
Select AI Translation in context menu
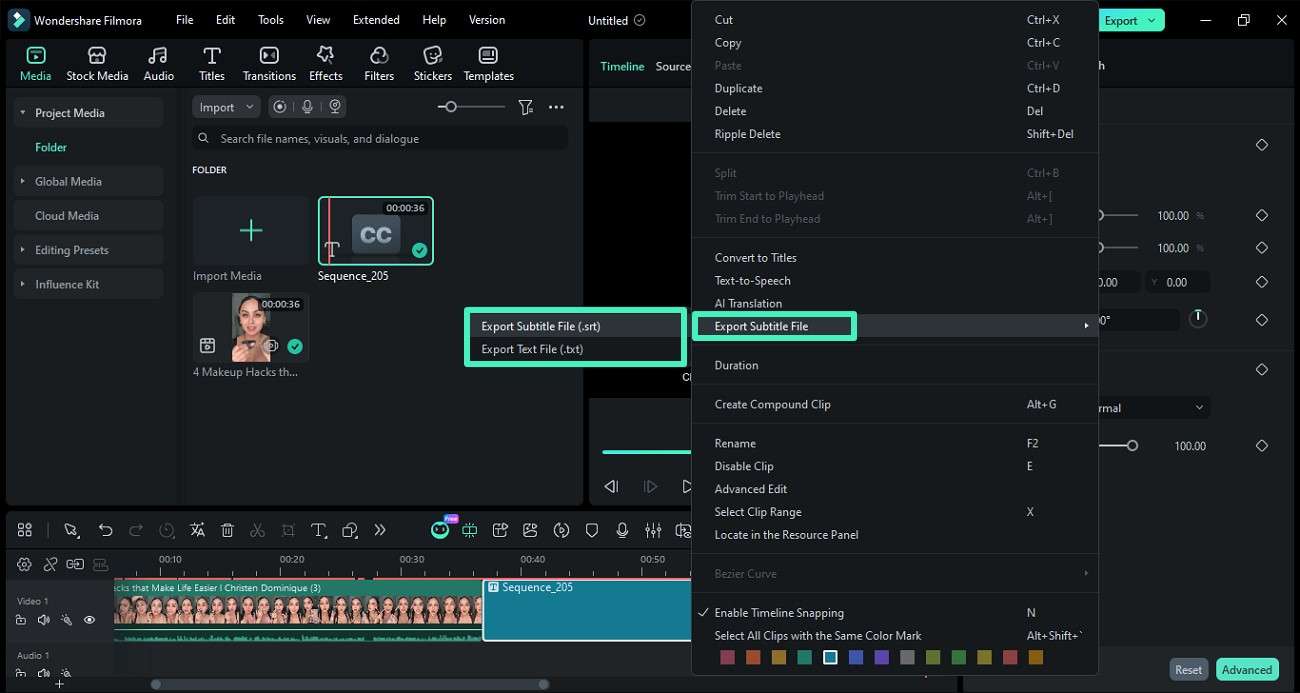coord(748,303)
